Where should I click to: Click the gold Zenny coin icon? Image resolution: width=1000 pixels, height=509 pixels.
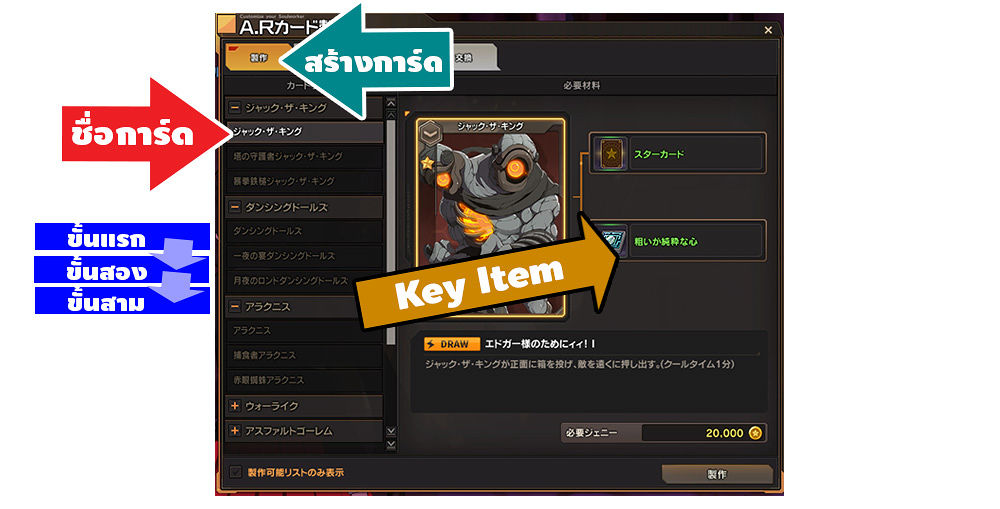pyautogui.click(x=755, y=433)
